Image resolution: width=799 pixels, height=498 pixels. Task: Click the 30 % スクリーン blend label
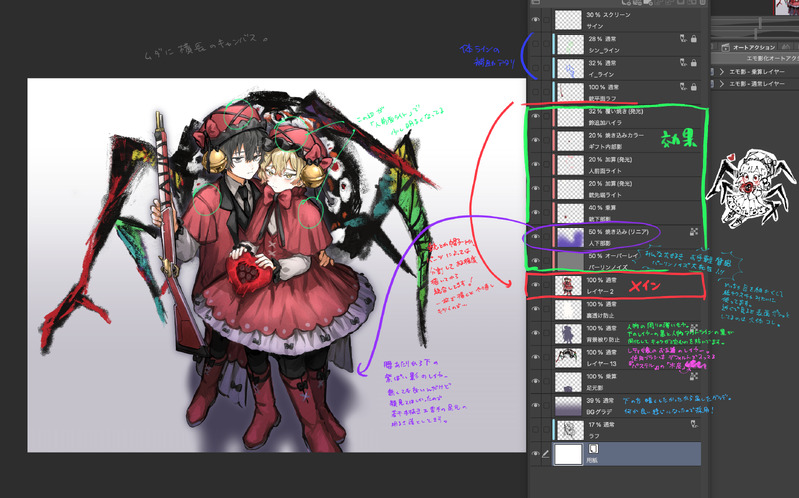[608, 15]
